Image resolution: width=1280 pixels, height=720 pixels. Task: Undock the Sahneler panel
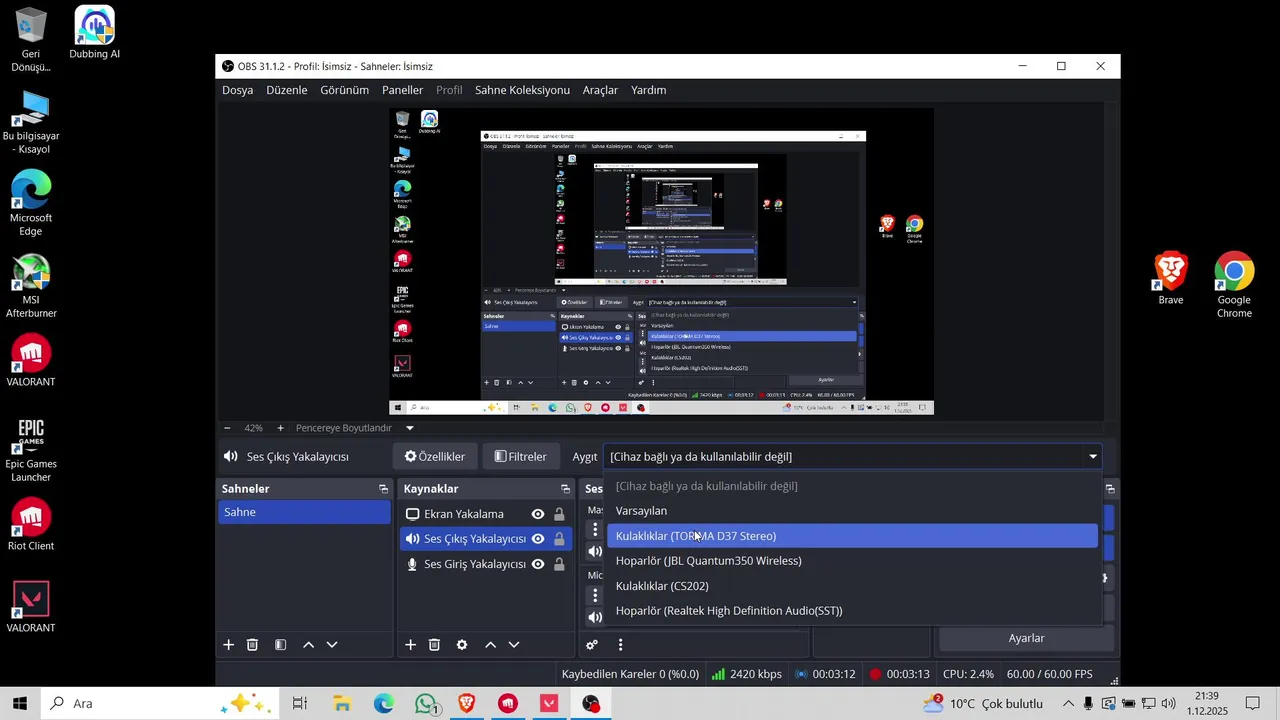(x=383, y=489)
